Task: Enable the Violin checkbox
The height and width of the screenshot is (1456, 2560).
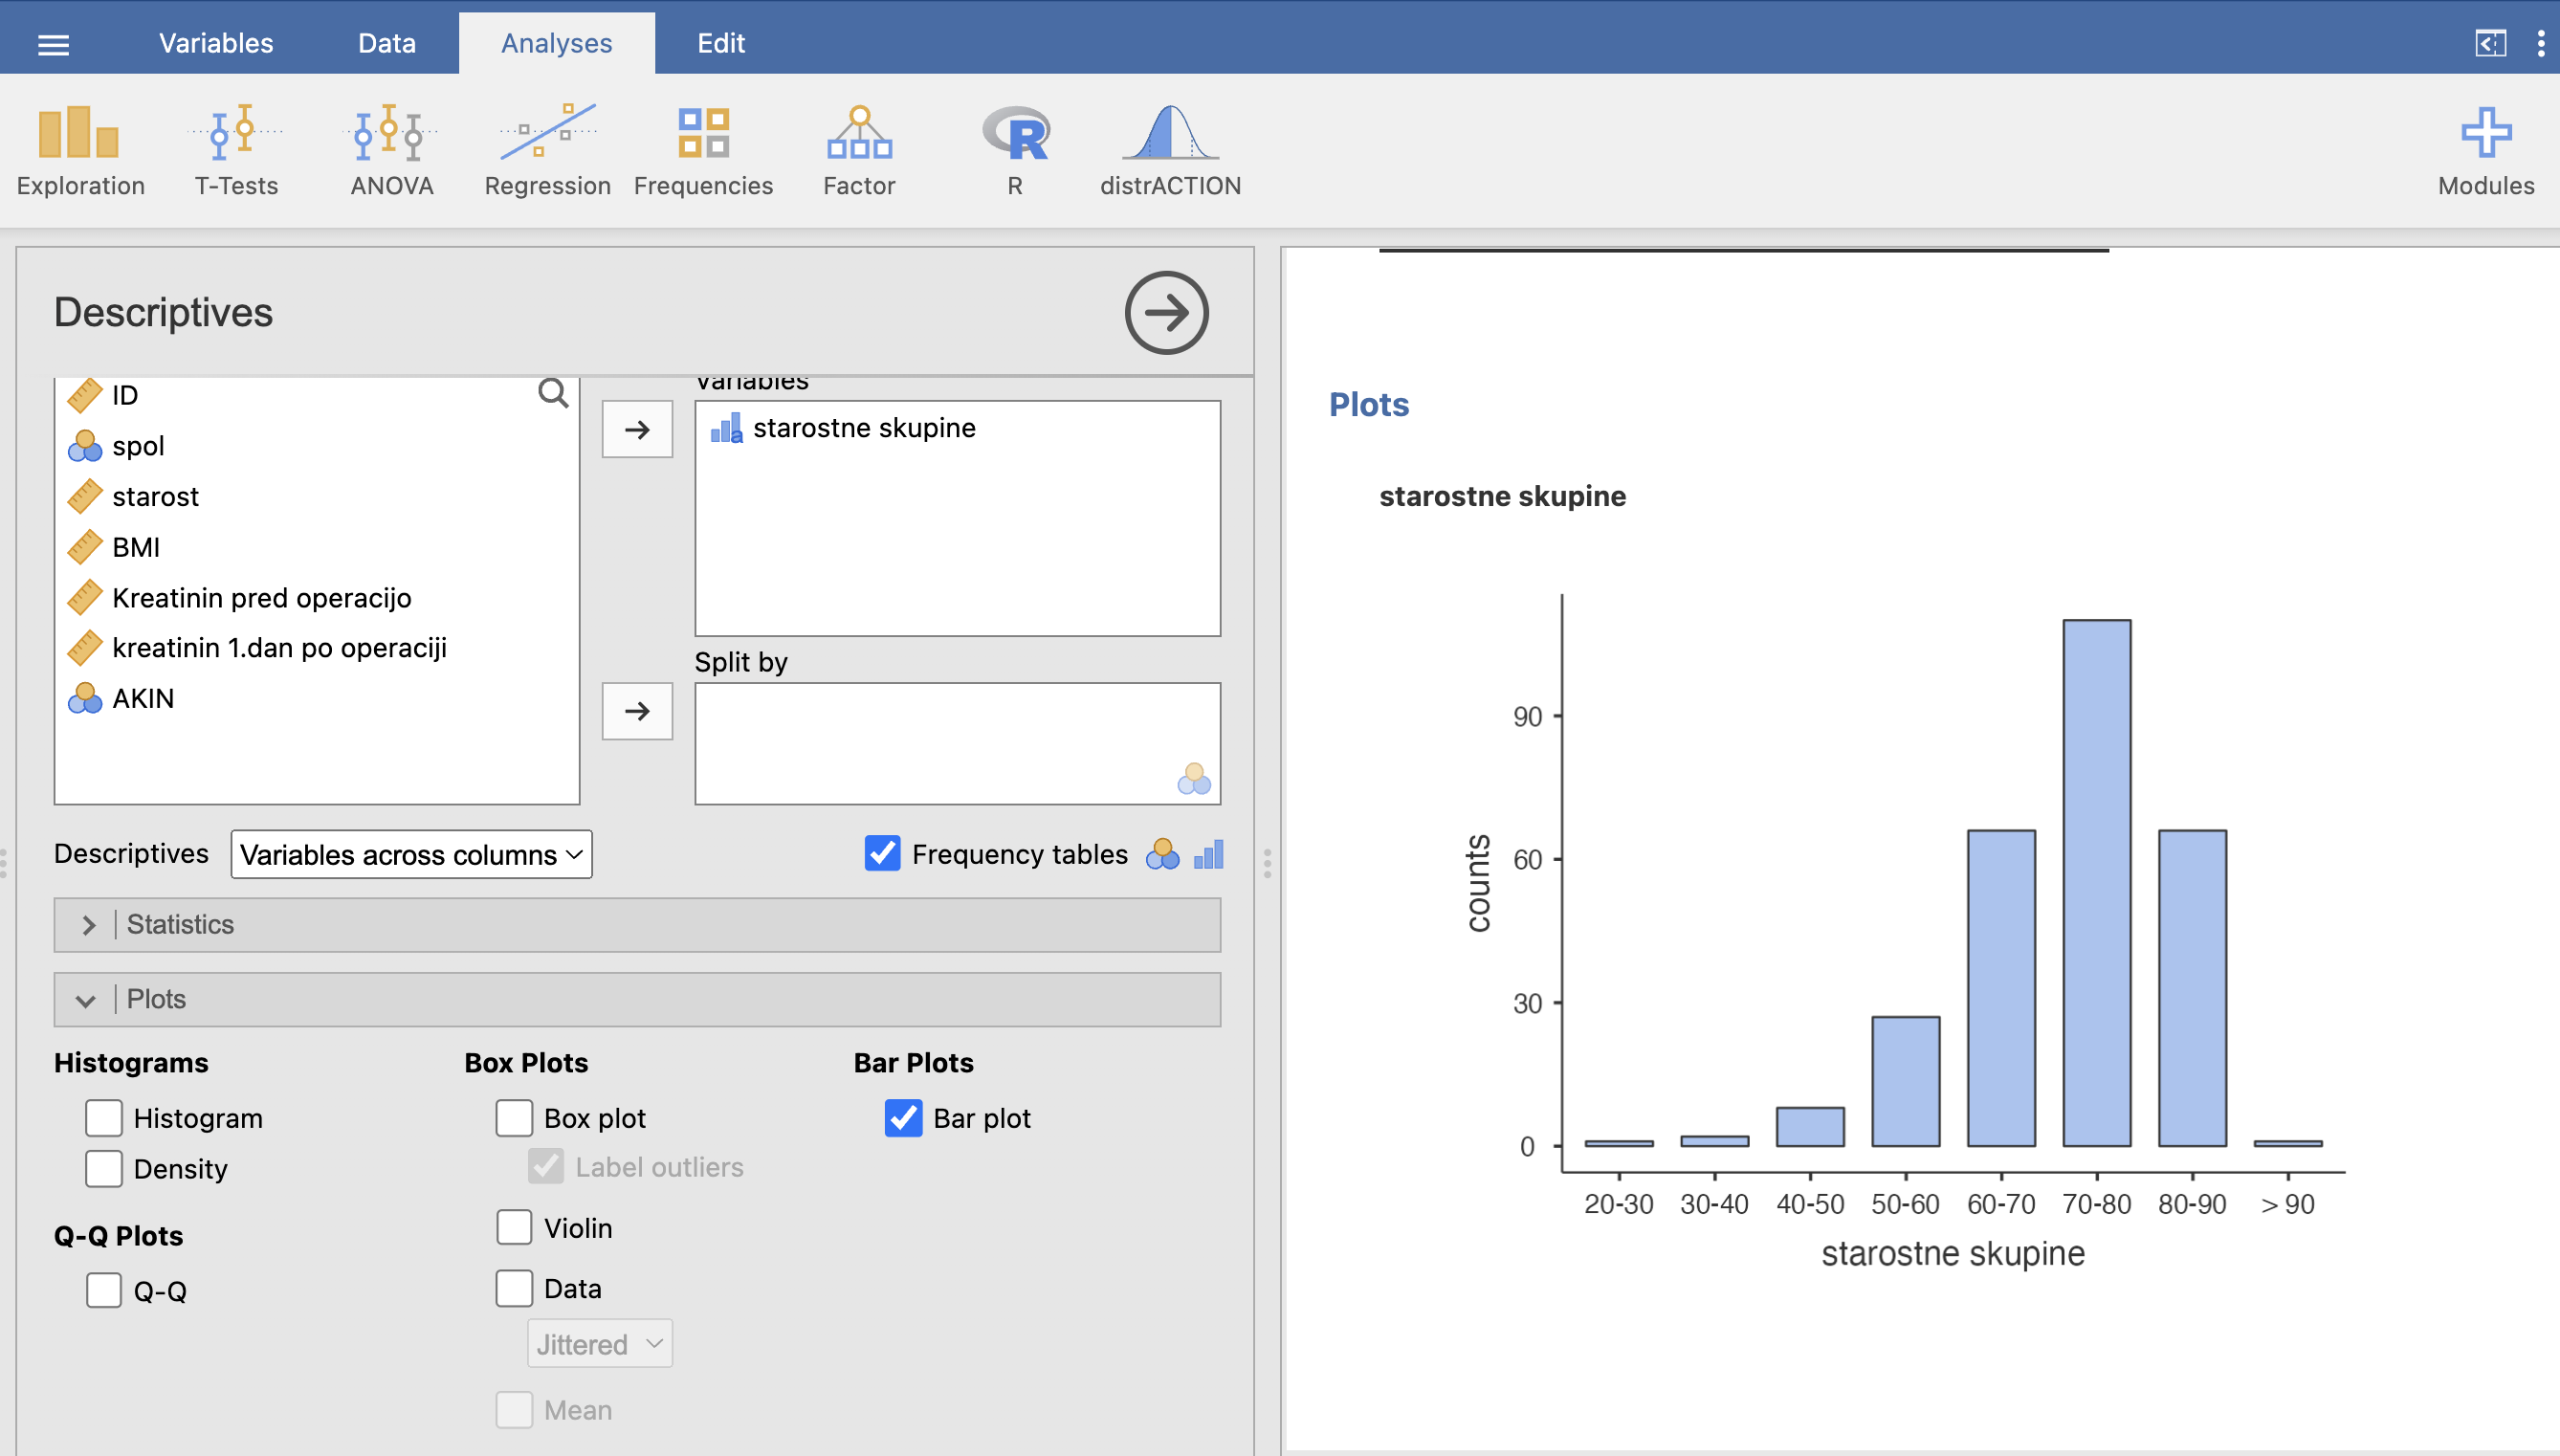Action: (x=514, y=1227)
